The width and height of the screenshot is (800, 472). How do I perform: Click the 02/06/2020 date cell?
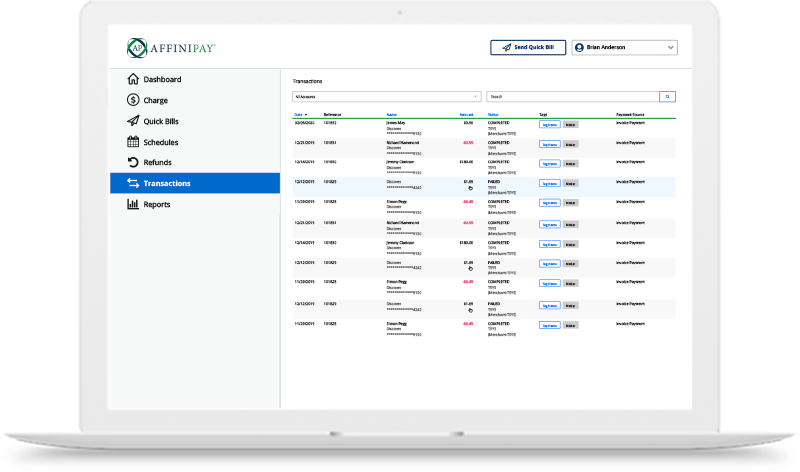point(305,123)
